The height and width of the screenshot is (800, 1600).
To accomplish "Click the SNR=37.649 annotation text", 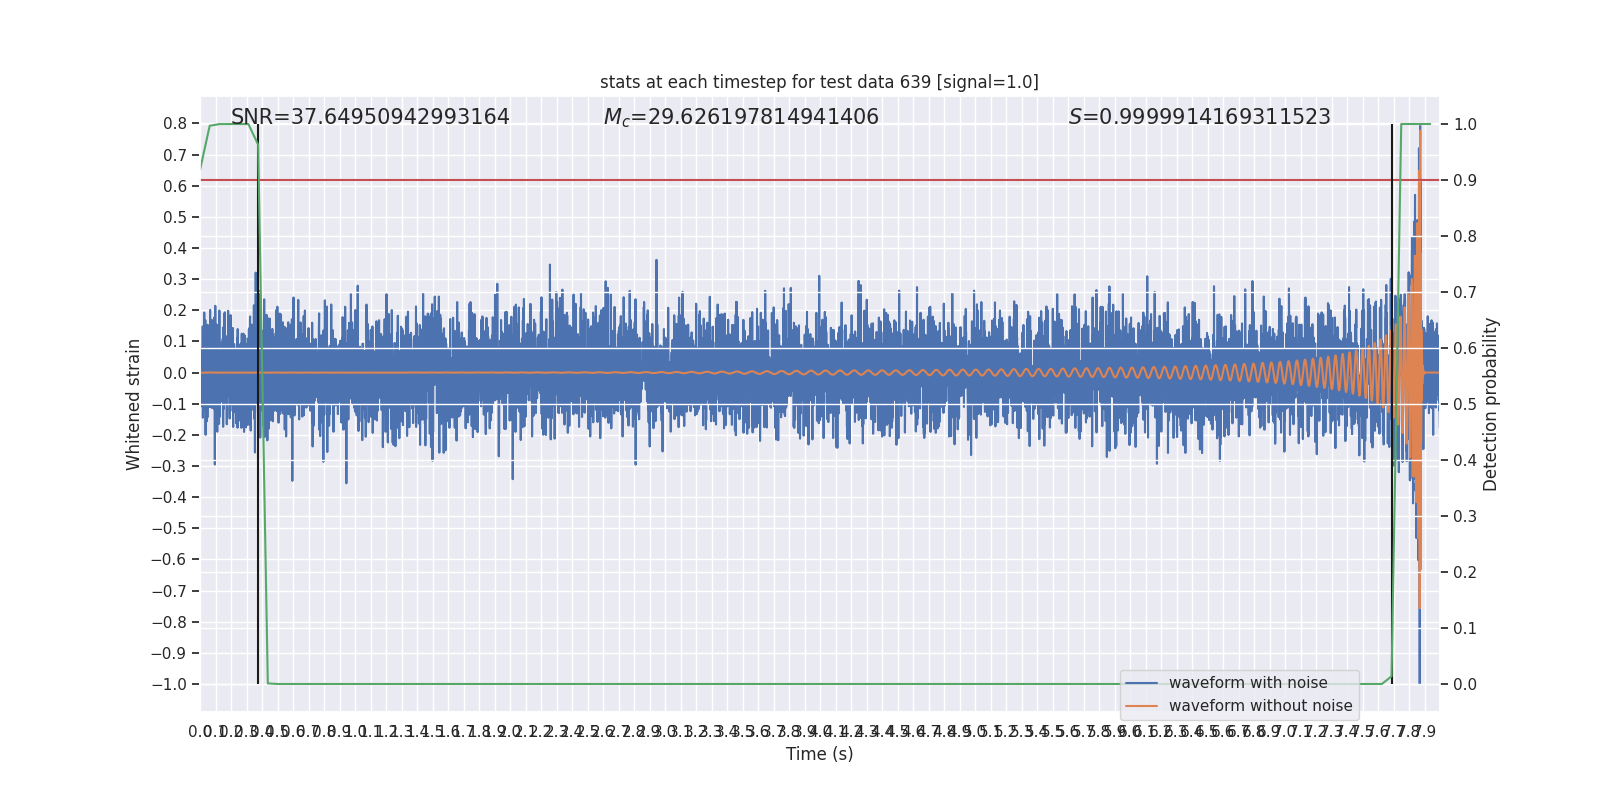I will click(370, 117).
